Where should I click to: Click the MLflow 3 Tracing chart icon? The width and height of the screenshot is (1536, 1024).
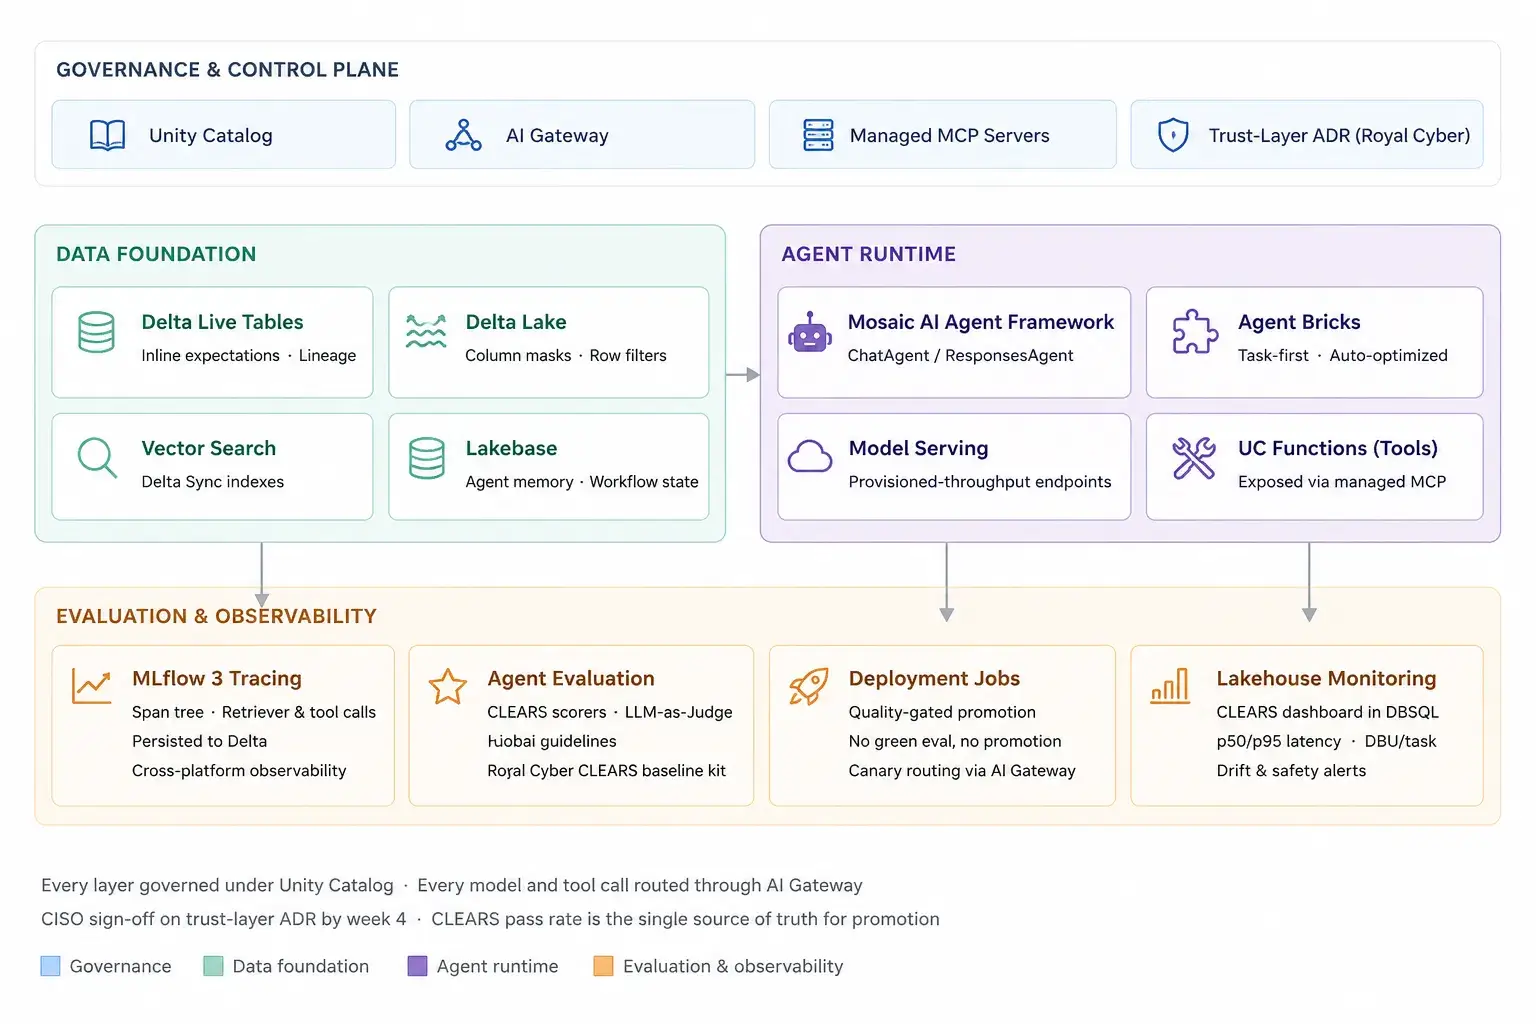91,686
